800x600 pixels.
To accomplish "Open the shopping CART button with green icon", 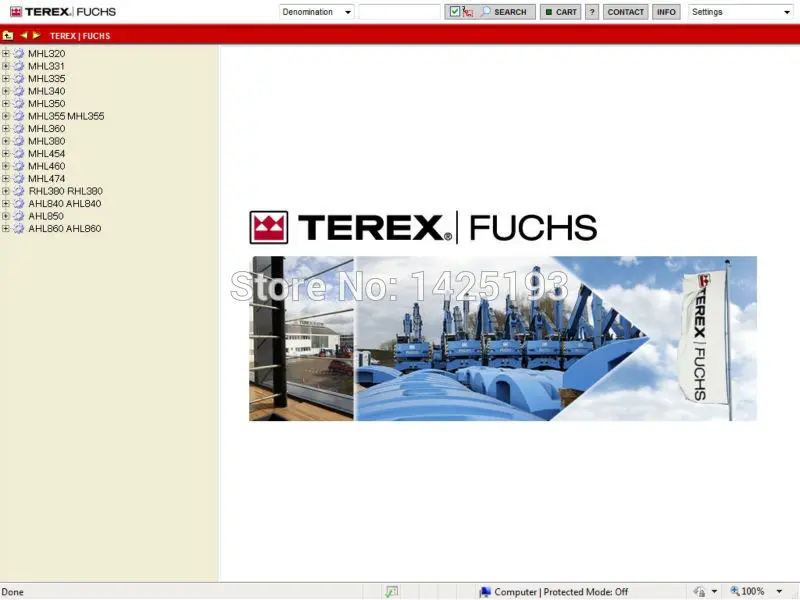I will coord(561,12).
